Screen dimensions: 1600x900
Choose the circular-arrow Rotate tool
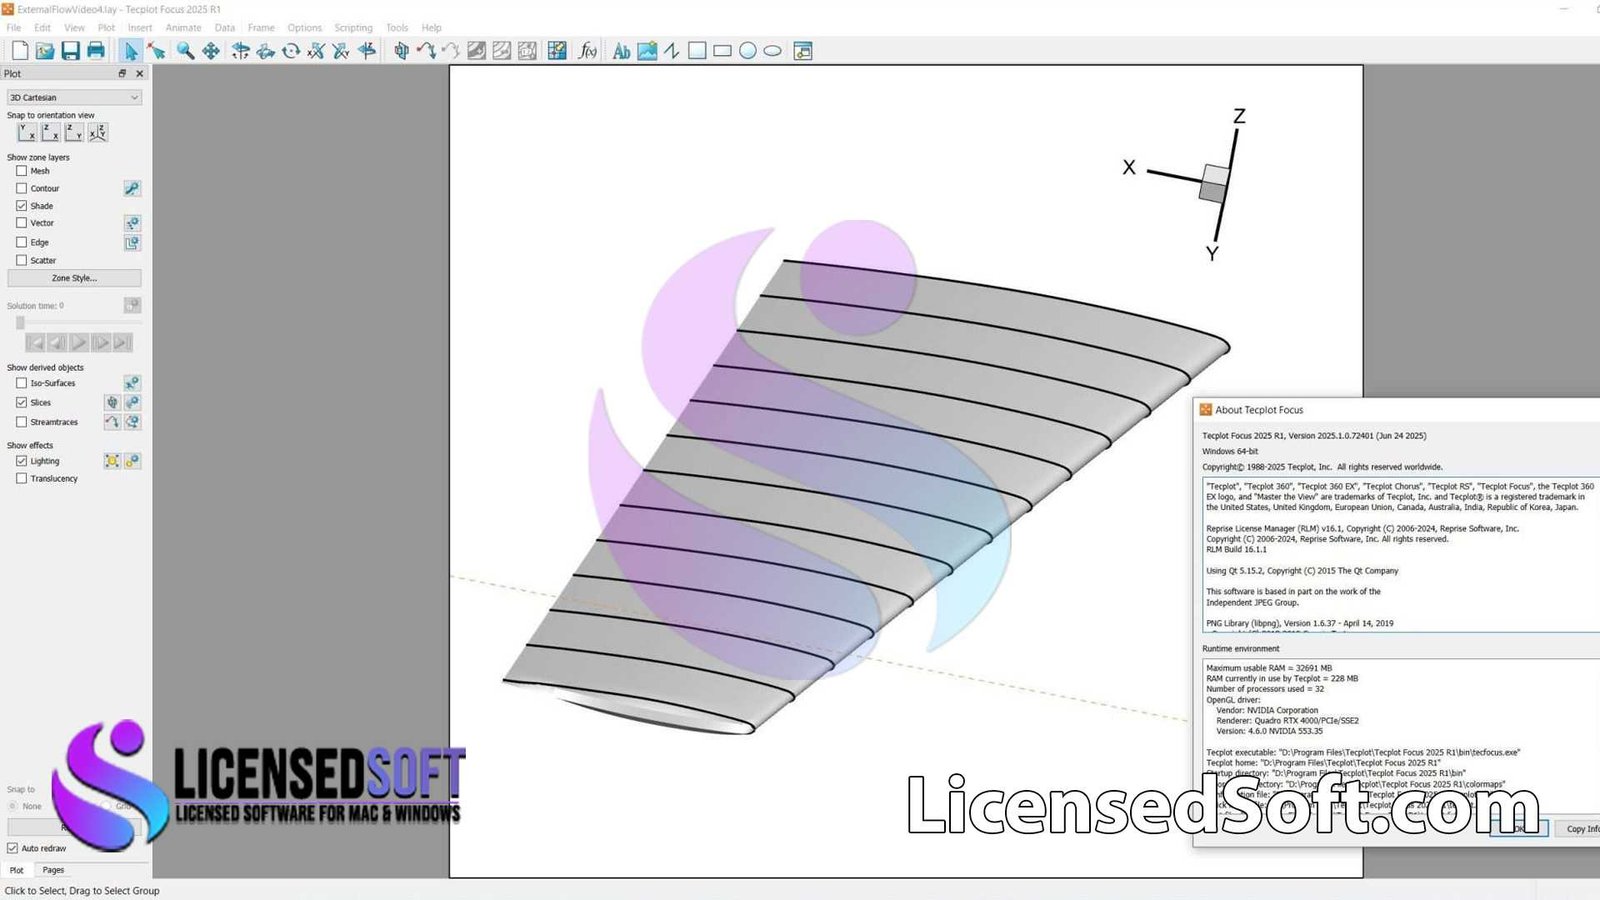tap(291, 50)
